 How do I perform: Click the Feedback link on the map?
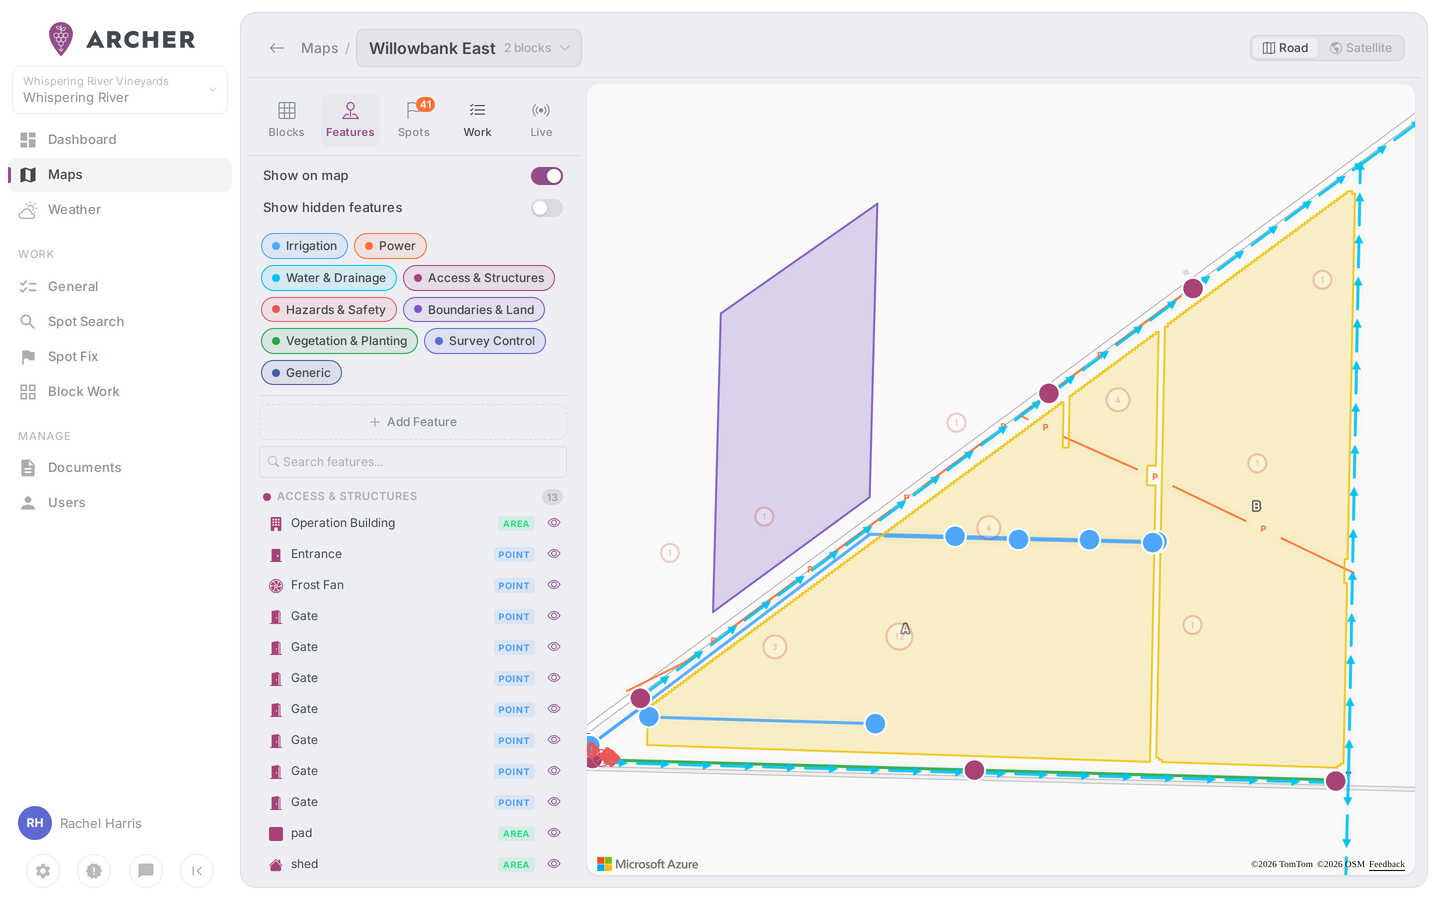tap(1387, 864)
